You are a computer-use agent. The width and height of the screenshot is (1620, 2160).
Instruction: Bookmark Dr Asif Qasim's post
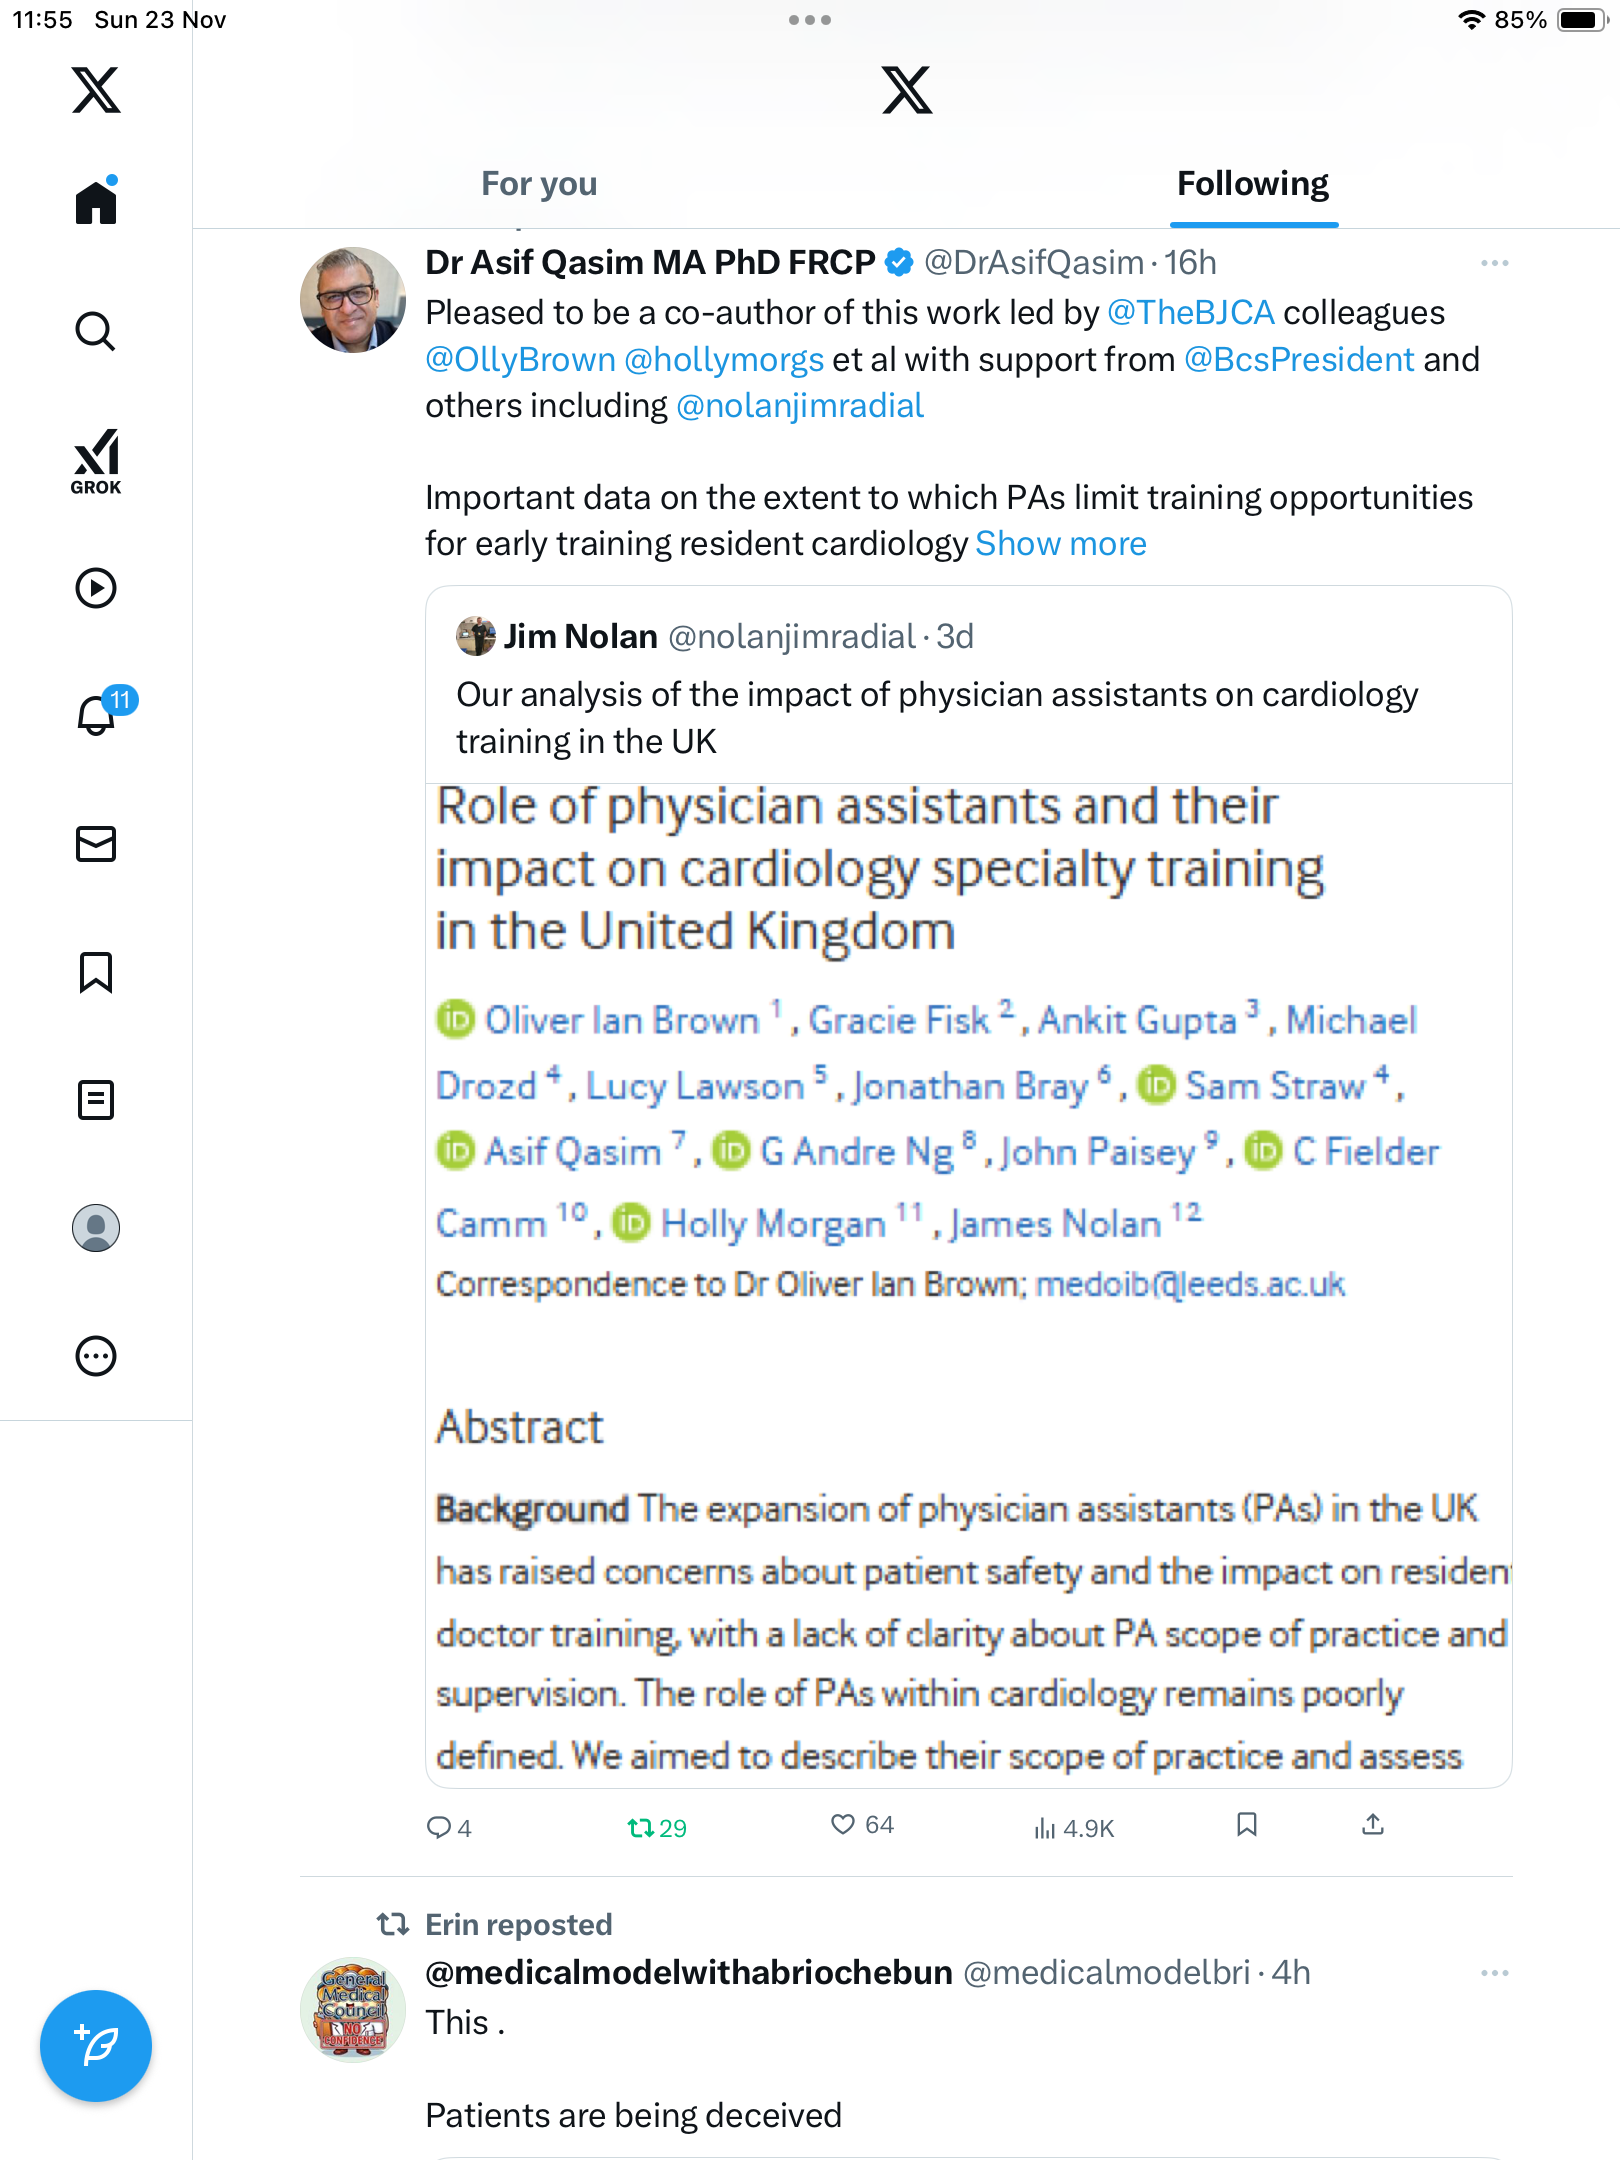coord(1246,1825)
